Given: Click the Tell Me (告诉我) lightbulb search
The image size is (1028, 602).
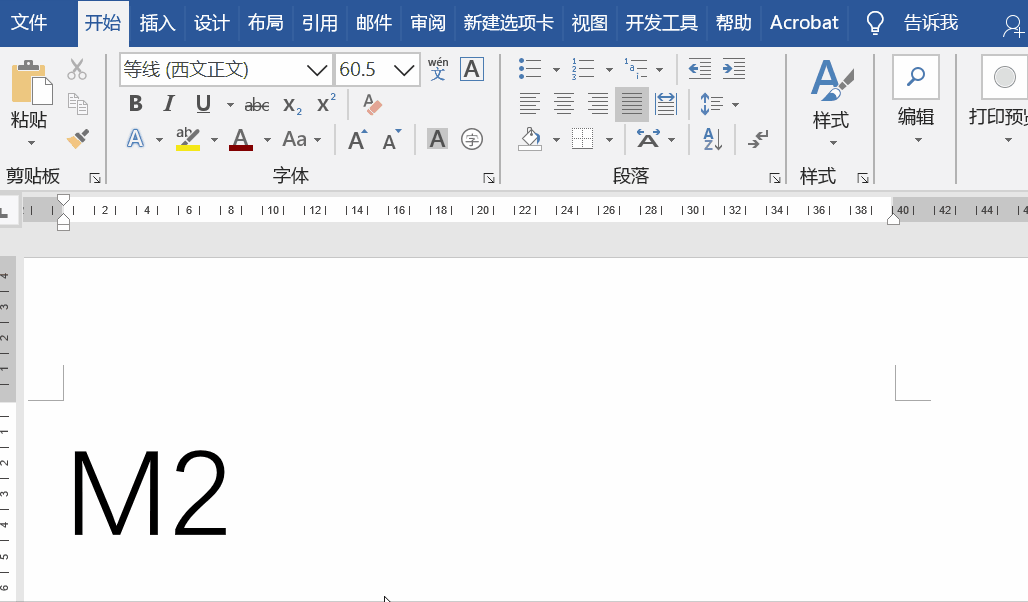Looking at the screenshot, I should coord(912,23).
